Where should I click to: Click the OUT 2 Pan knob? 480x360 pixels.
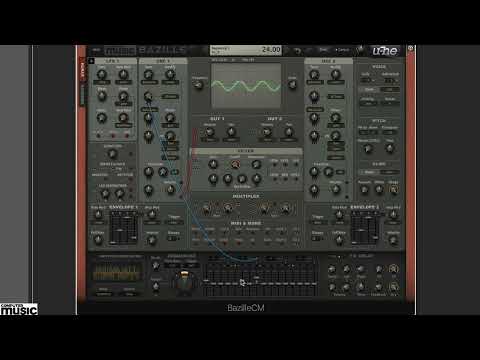tap(289, 132)
